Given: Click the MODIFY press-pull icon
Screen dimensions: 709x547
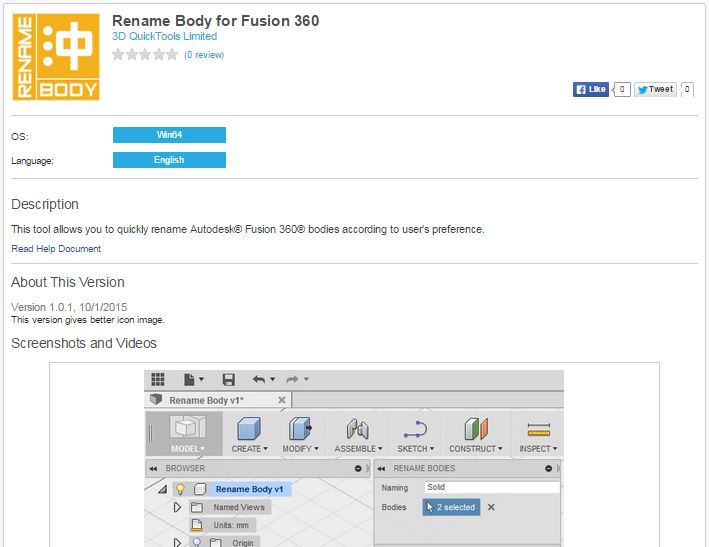Looking at the screenshot, I should coord(300,428).
